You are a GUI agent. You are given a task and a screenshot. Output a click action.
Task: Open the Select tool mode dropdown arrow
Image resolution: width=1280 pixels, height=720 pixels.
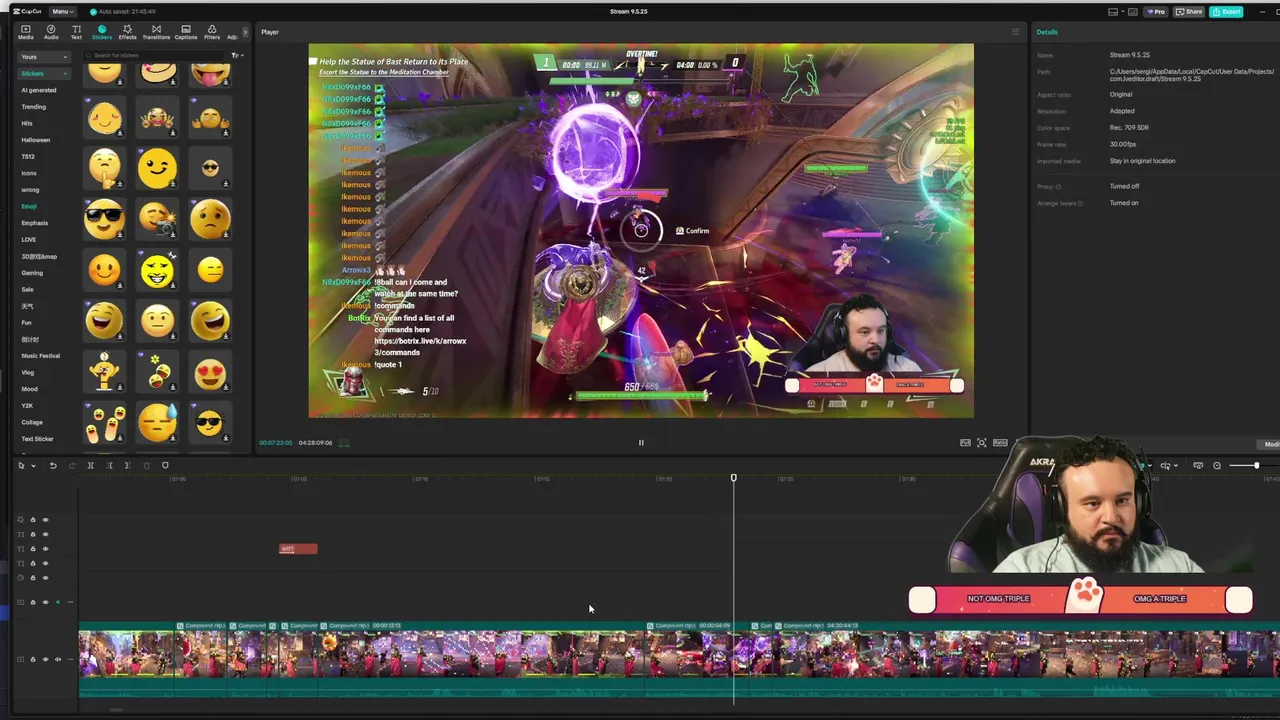coord(33,466)
